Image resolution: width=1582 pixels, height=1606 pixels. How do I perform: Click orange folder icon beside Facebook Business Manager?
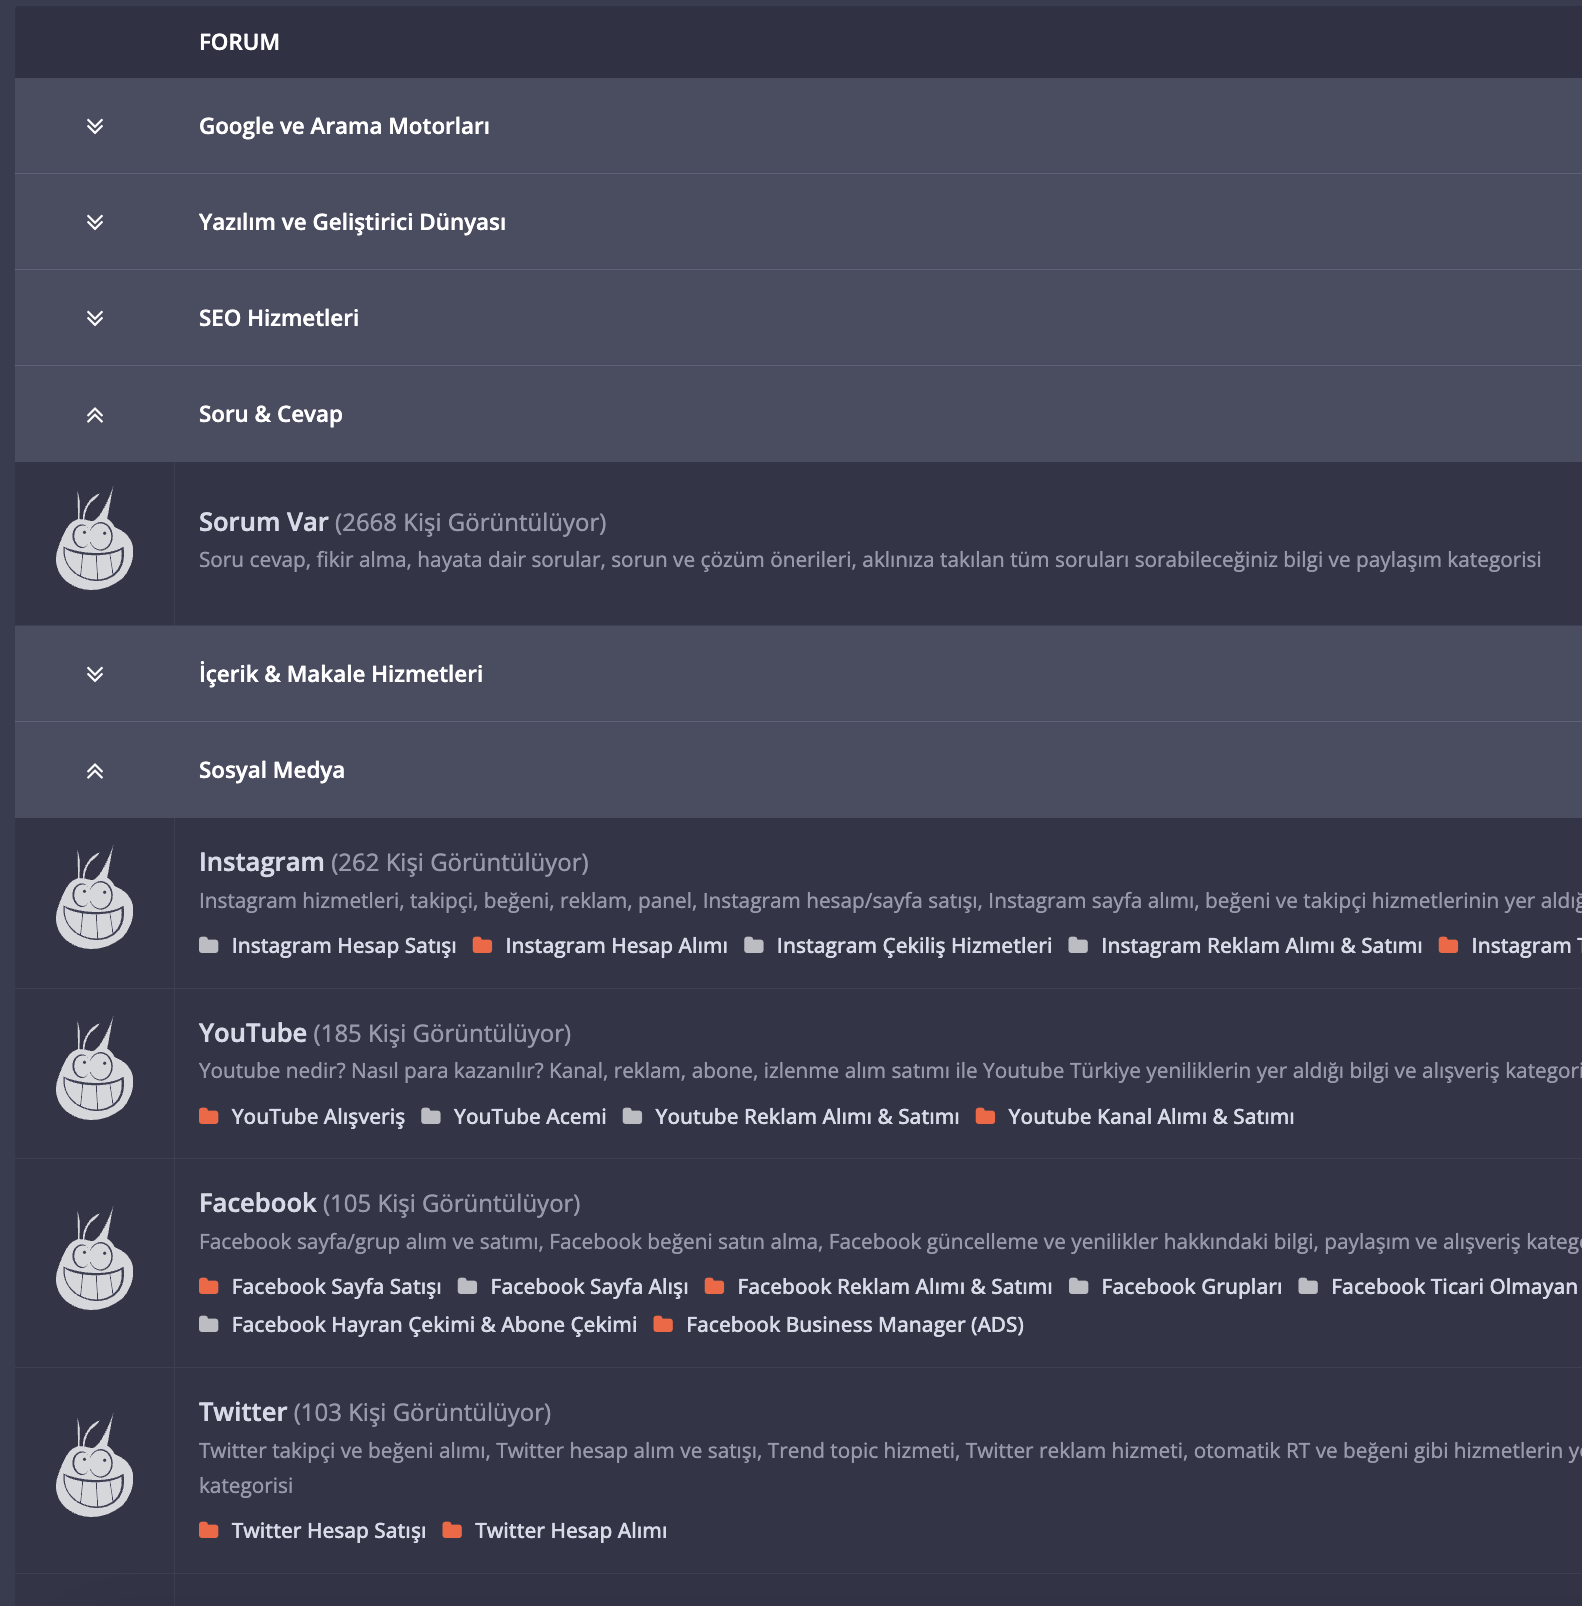[663, 1324]
